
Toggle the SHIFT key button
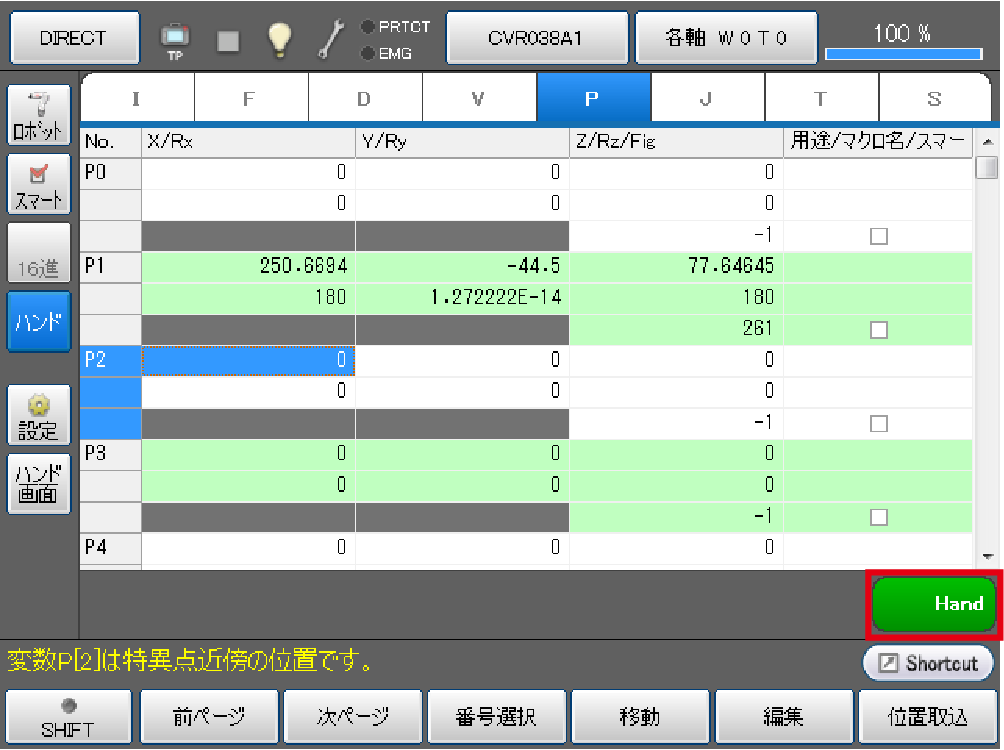click(68, 717)
